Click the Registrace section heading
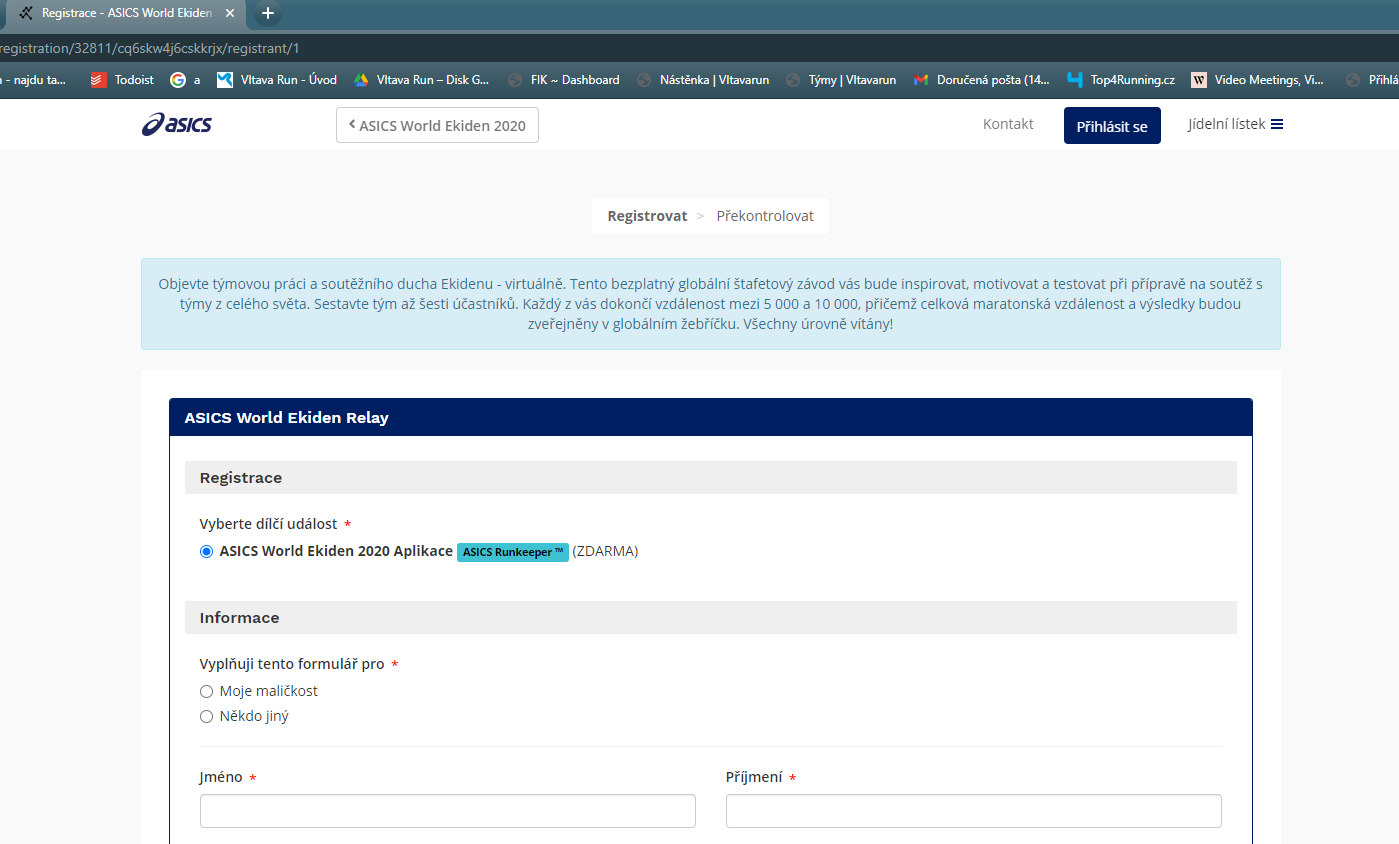 click(x=241, y=478)
